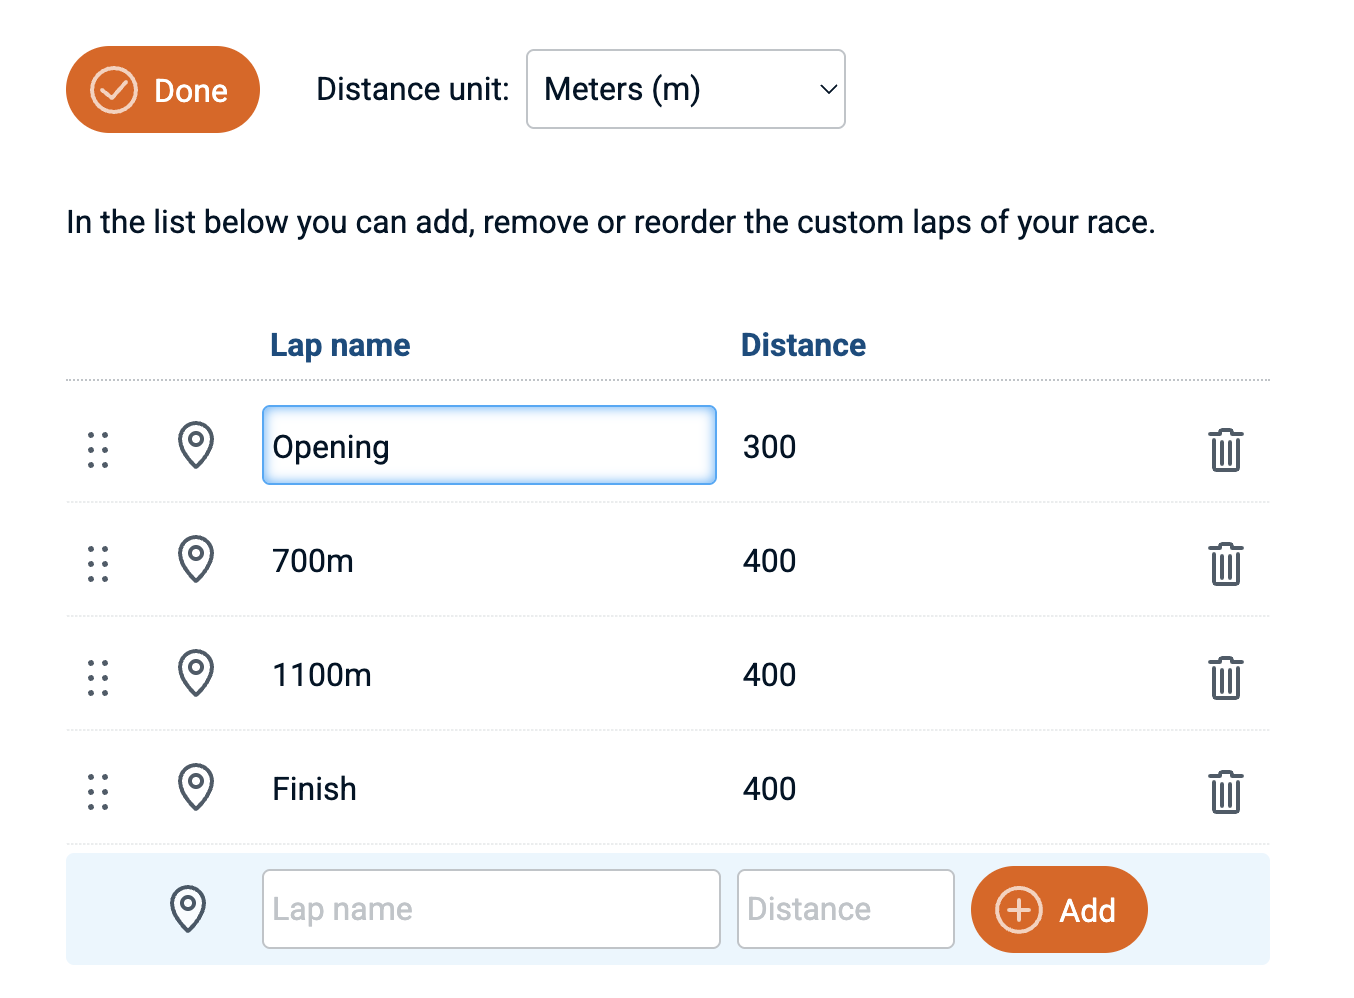
Task: Click the Add lap button
Action: 1058,909
